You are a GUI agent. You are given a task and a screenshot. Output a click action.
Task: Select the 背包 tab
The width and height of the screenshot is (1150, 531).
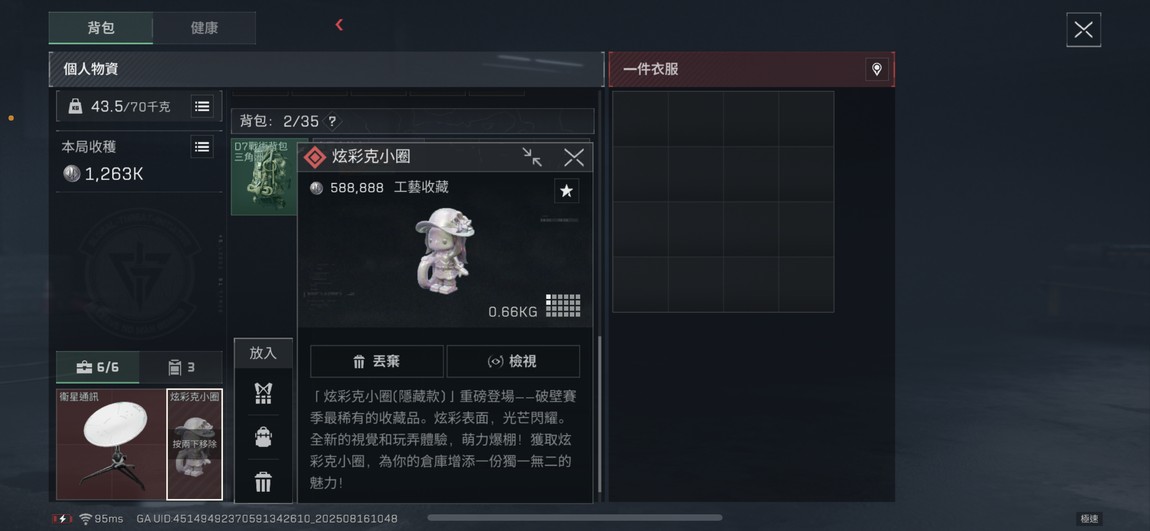(x=100, y=28)
